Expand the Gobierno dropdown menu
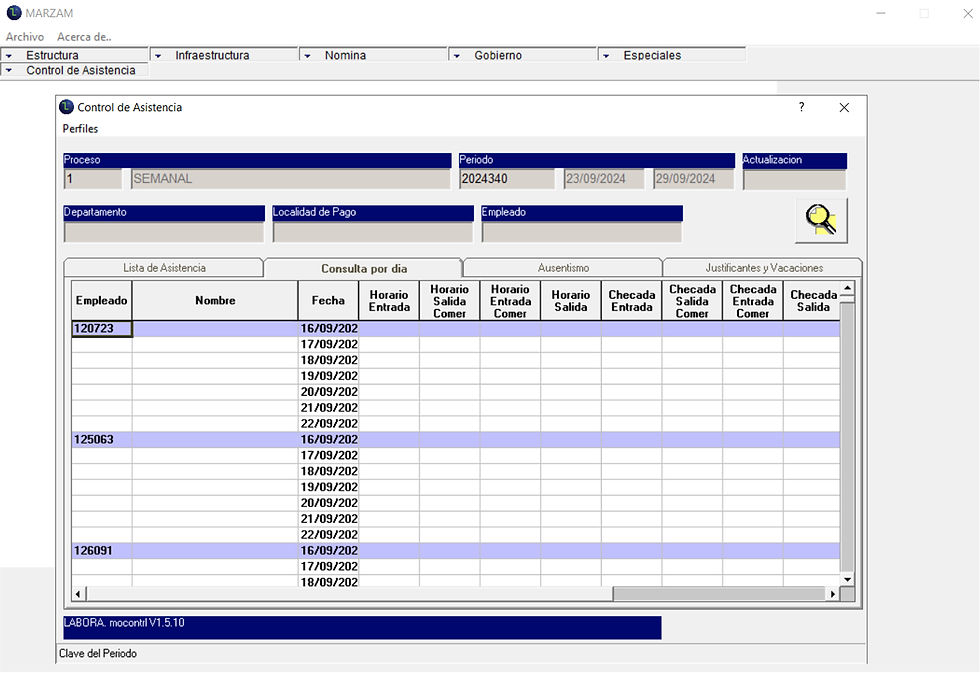 point(522,55)
